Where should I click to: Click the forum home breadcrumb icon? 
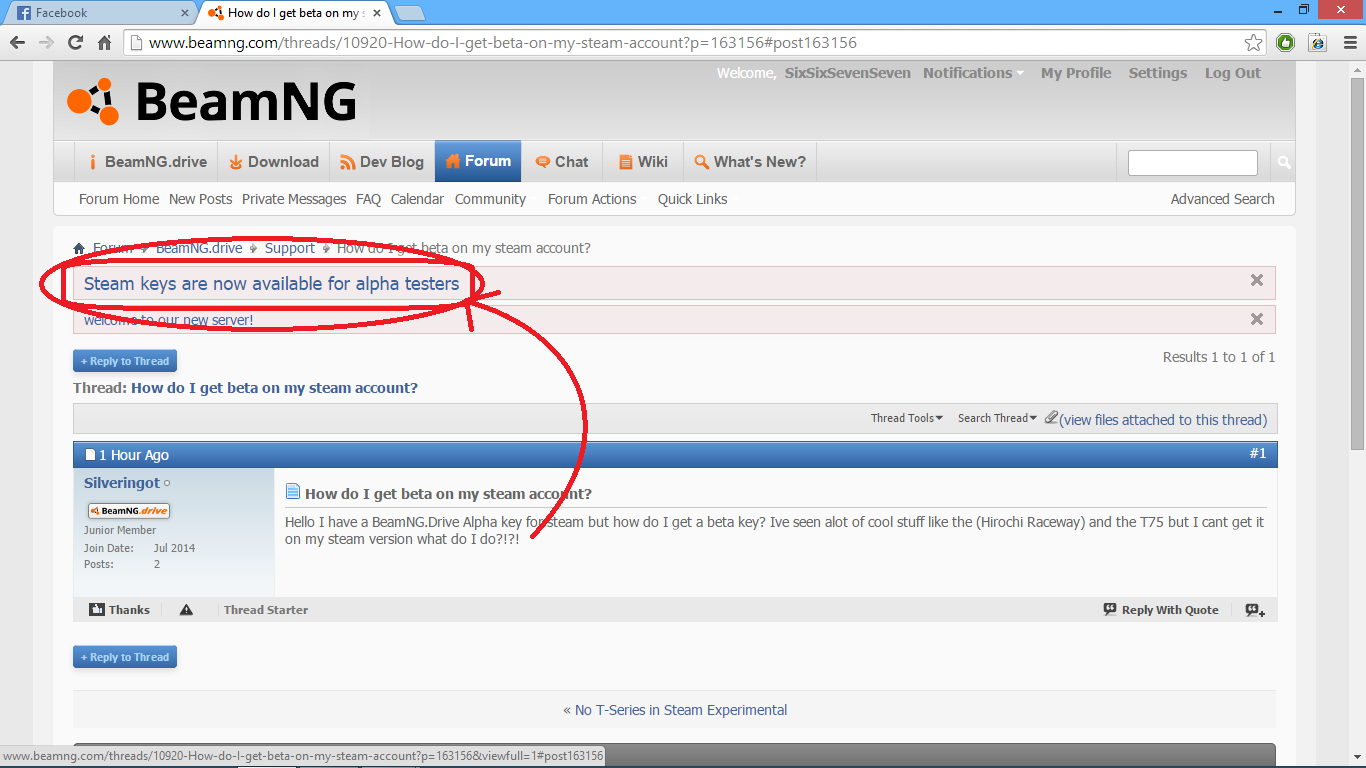point(79,248)
